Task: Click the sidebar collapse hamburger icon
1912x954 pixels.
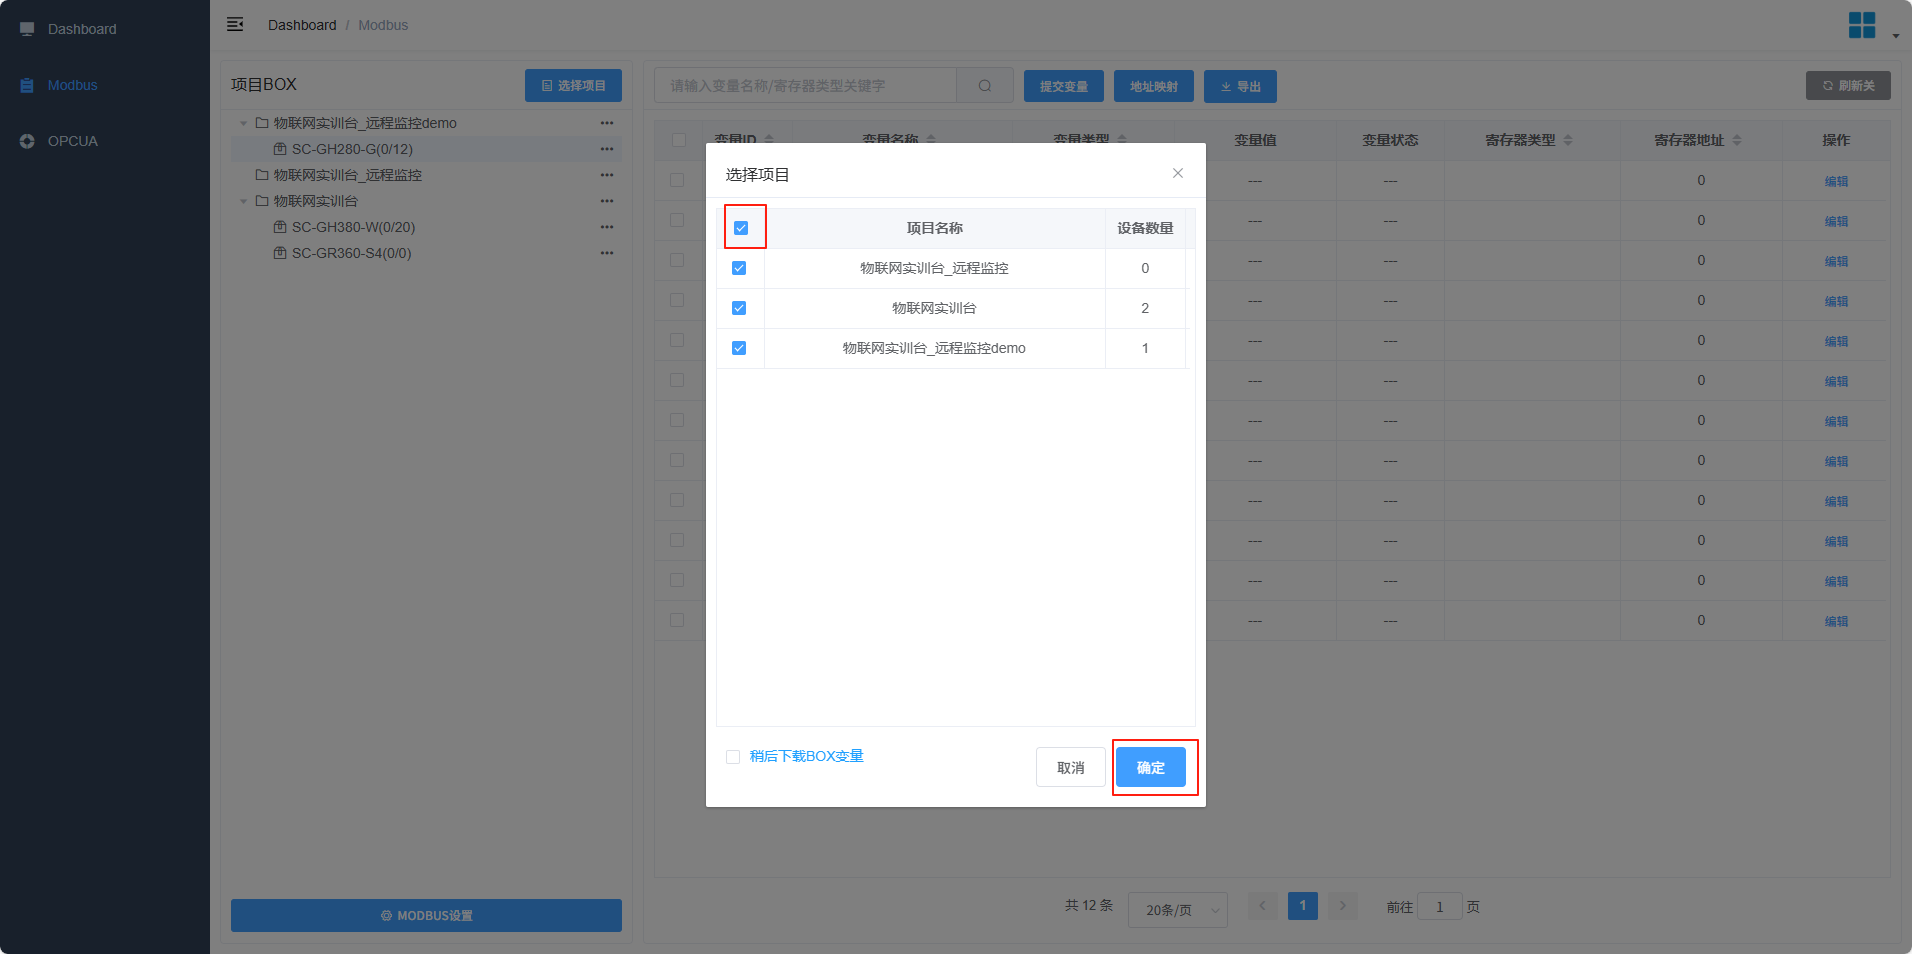Action: [235, 24]
